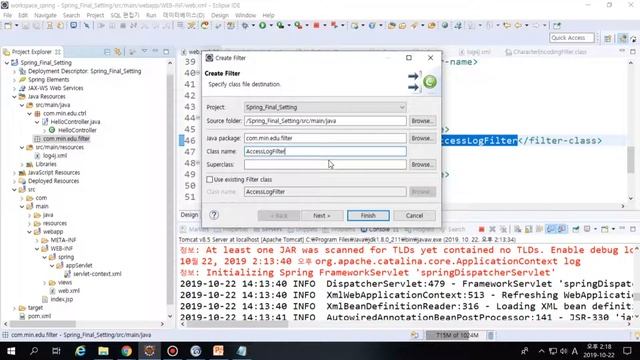Collapse the WEB-INF folder node
640x360 pixels.
click(x=37, y=249)
